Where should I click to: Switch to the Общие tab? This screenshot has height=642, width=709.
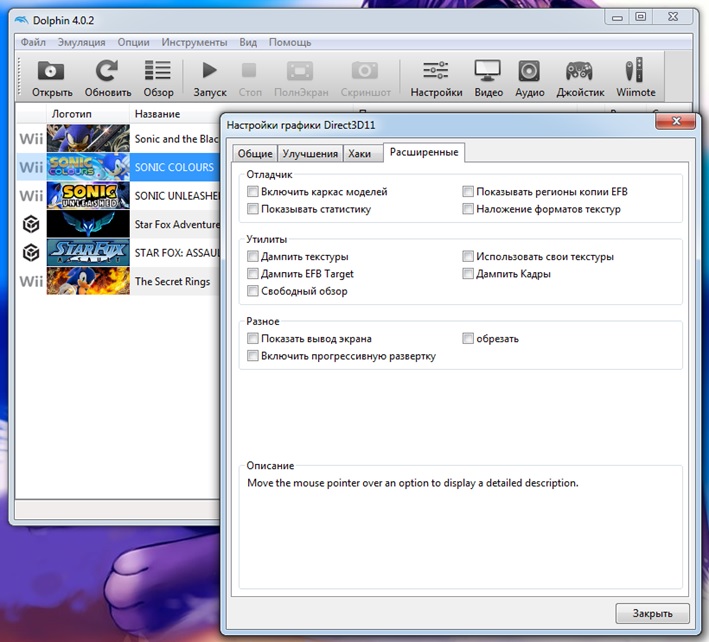pyautogui.click(x=255, y=154)
